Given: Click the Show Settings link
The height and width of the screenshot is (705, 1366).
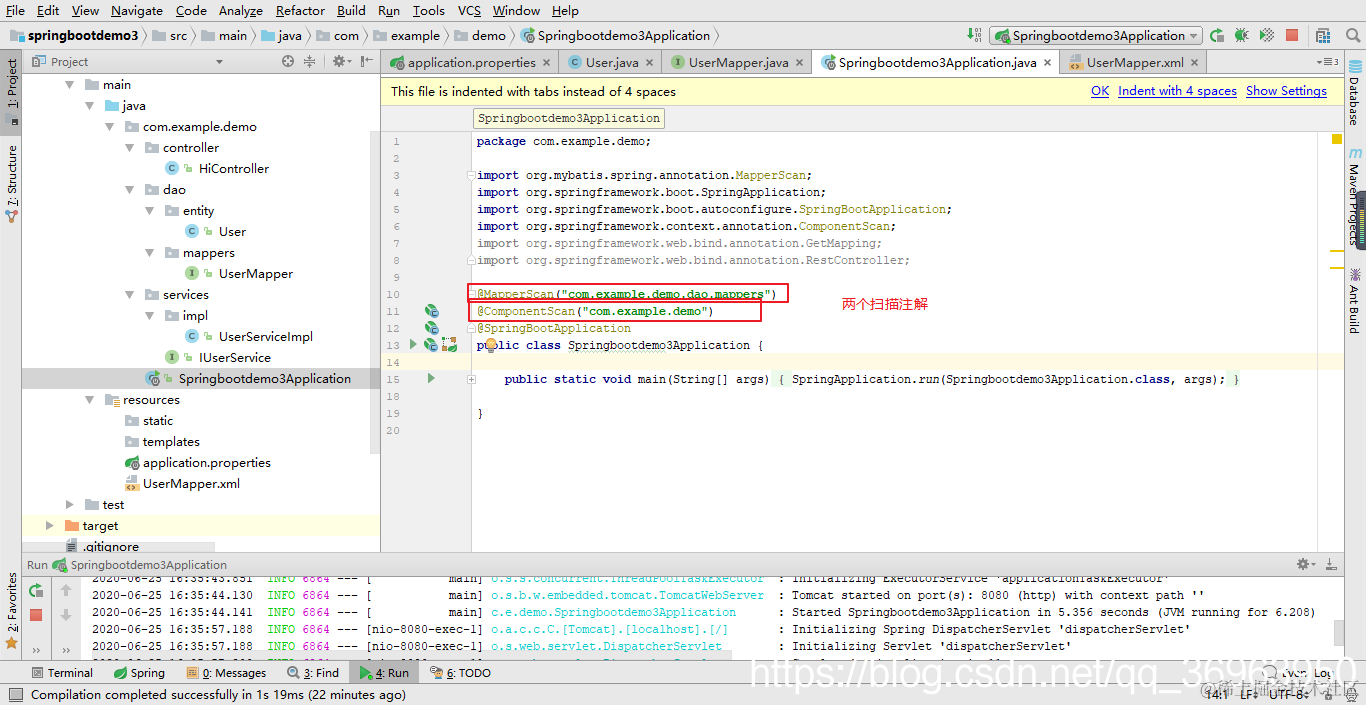Looking at the screenshot, I should tap(1286, 91).
